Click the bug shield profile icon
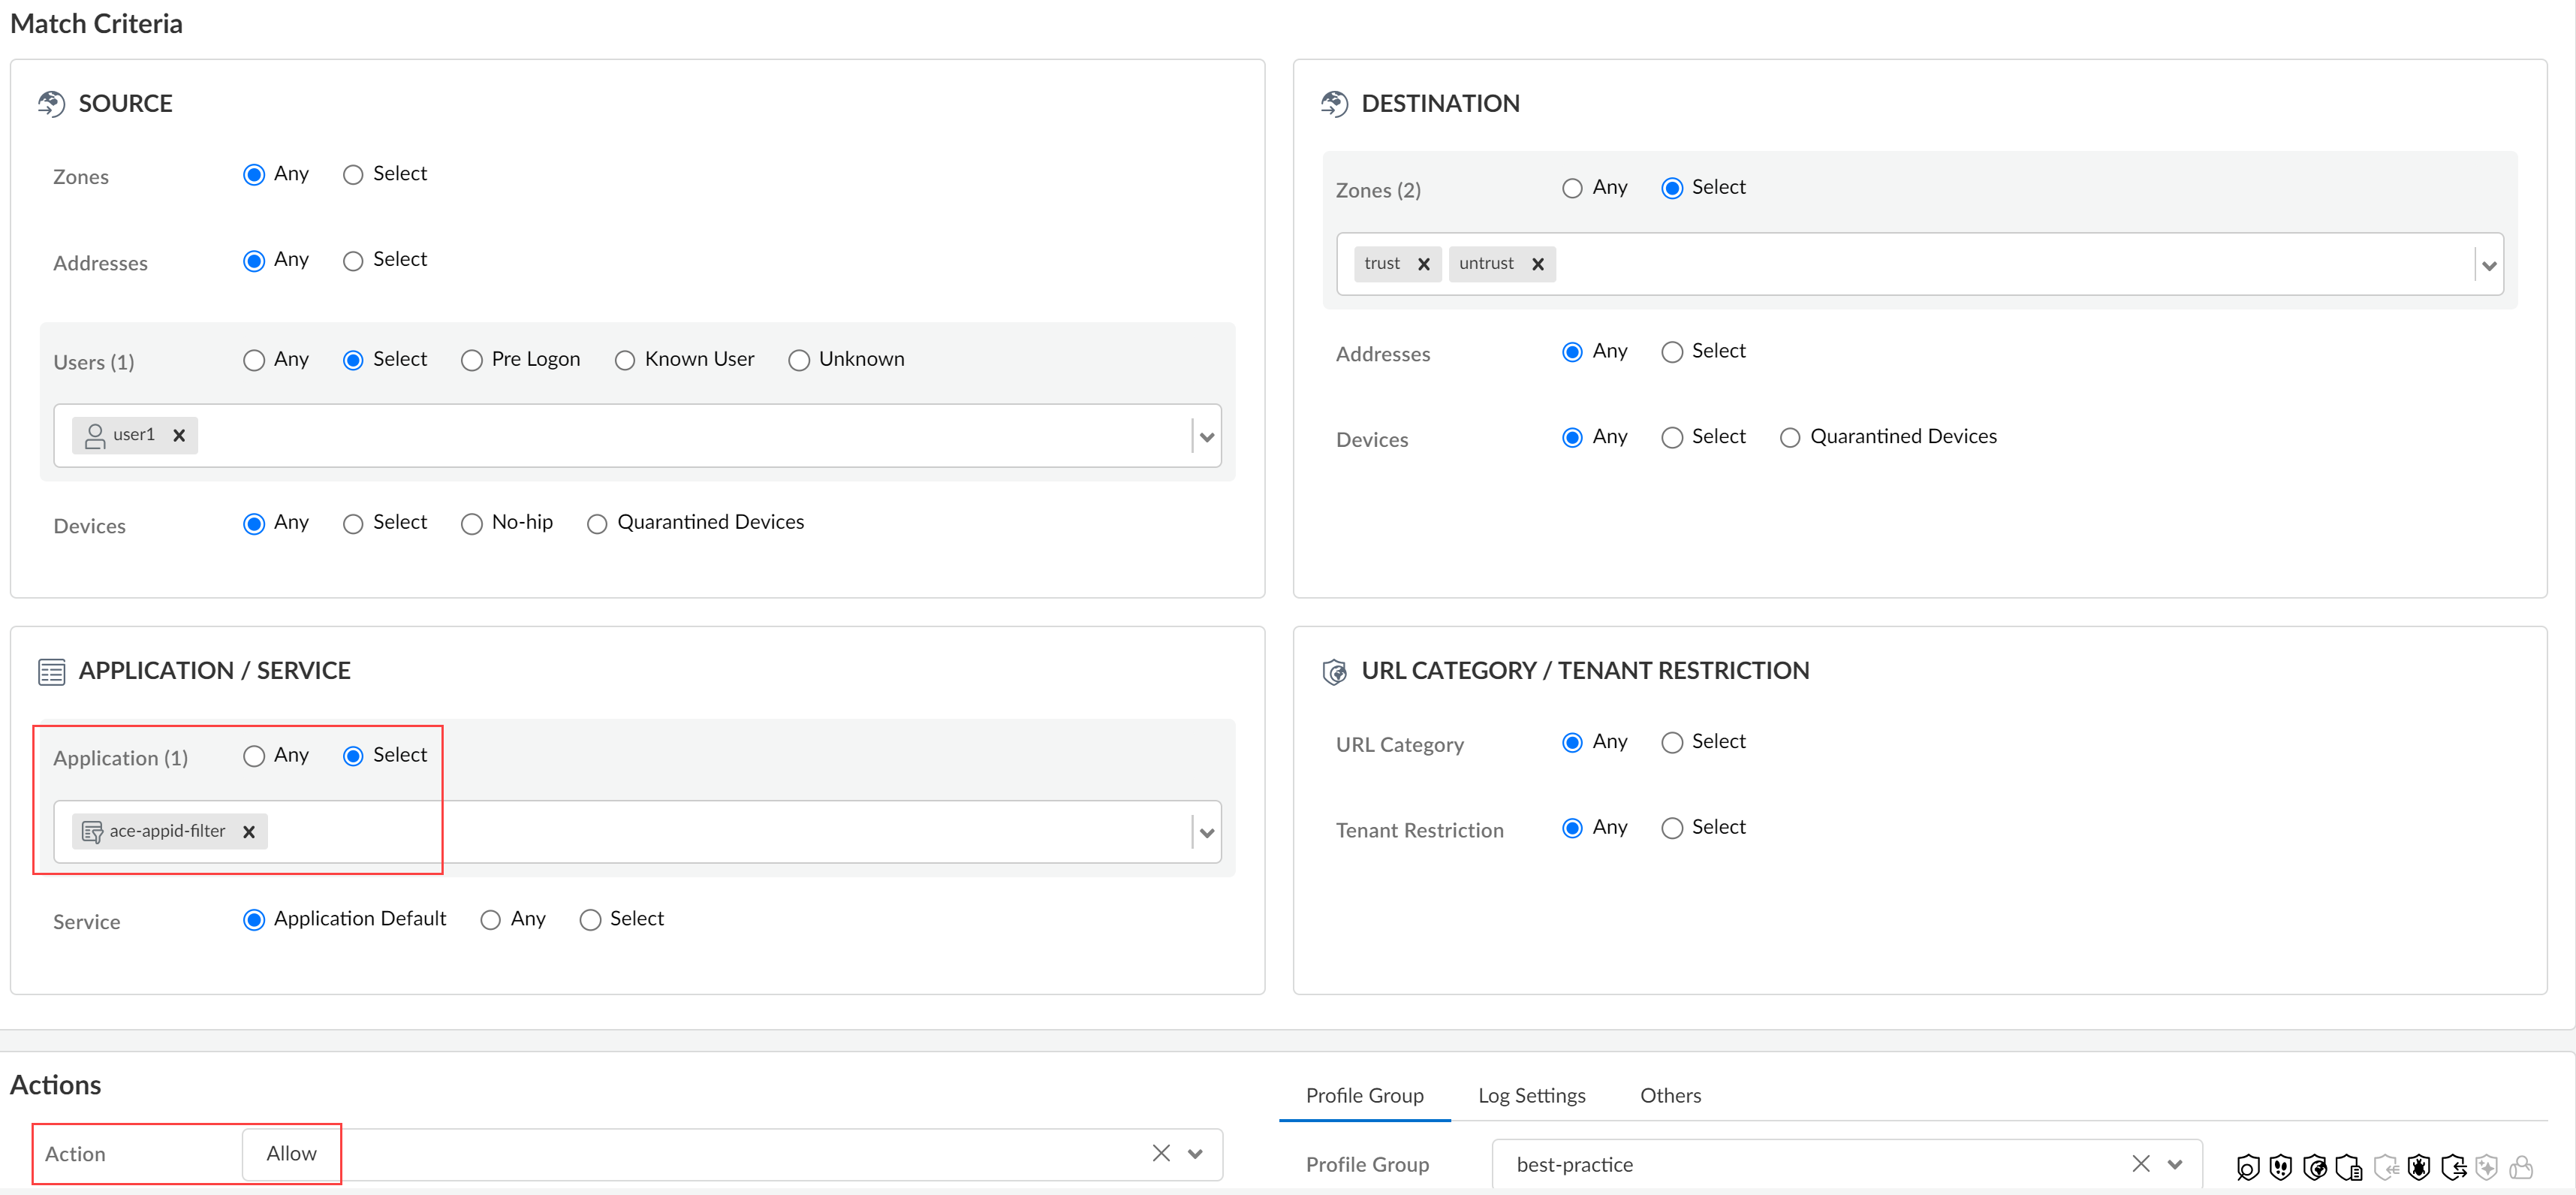This screenshot has height=1195, width=2576. click(x=2419, y=1167)
